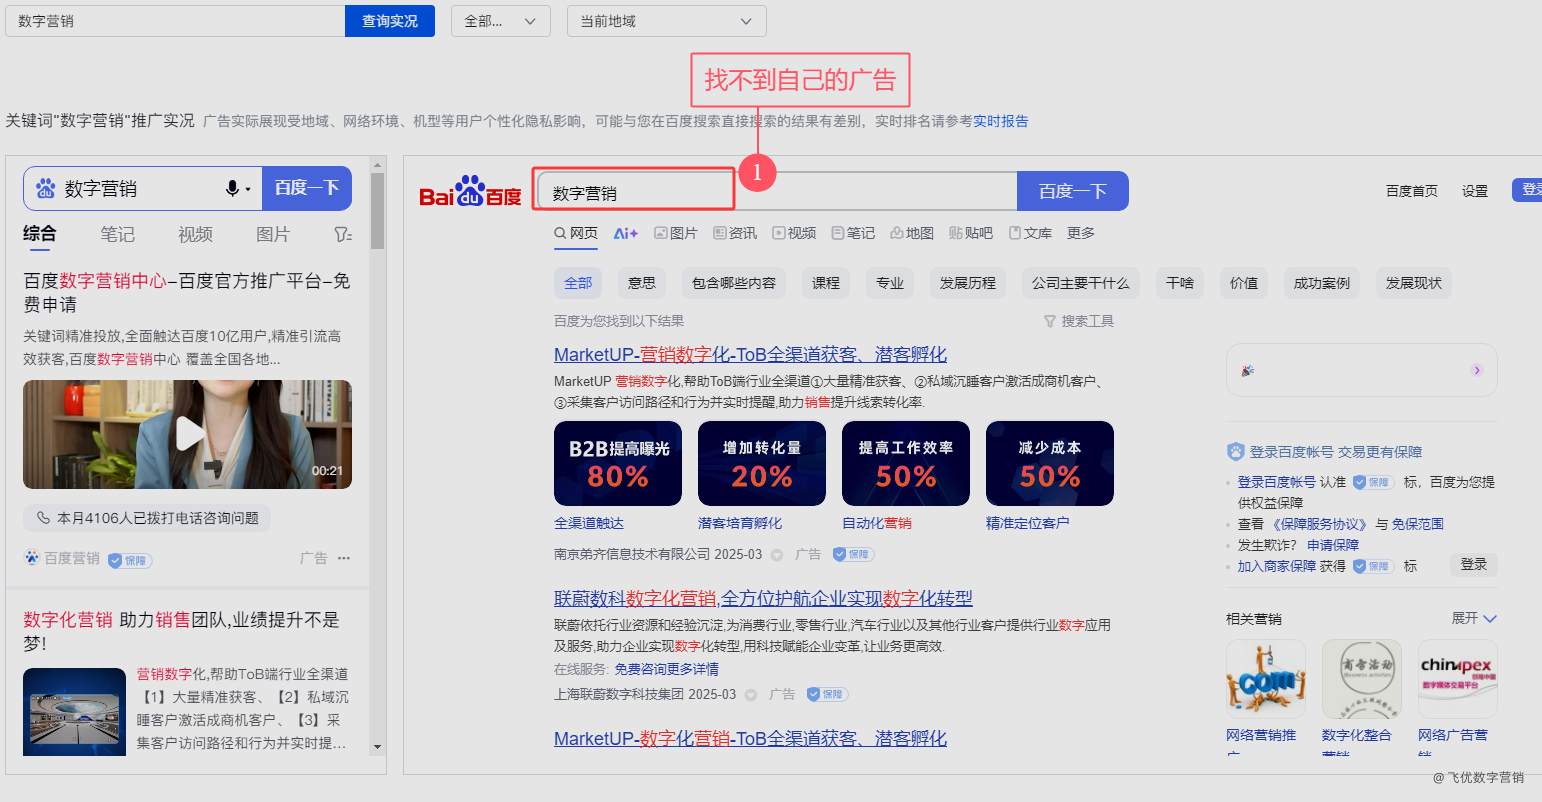
Task: Open the 申请保障 link
Action: 1333,545
